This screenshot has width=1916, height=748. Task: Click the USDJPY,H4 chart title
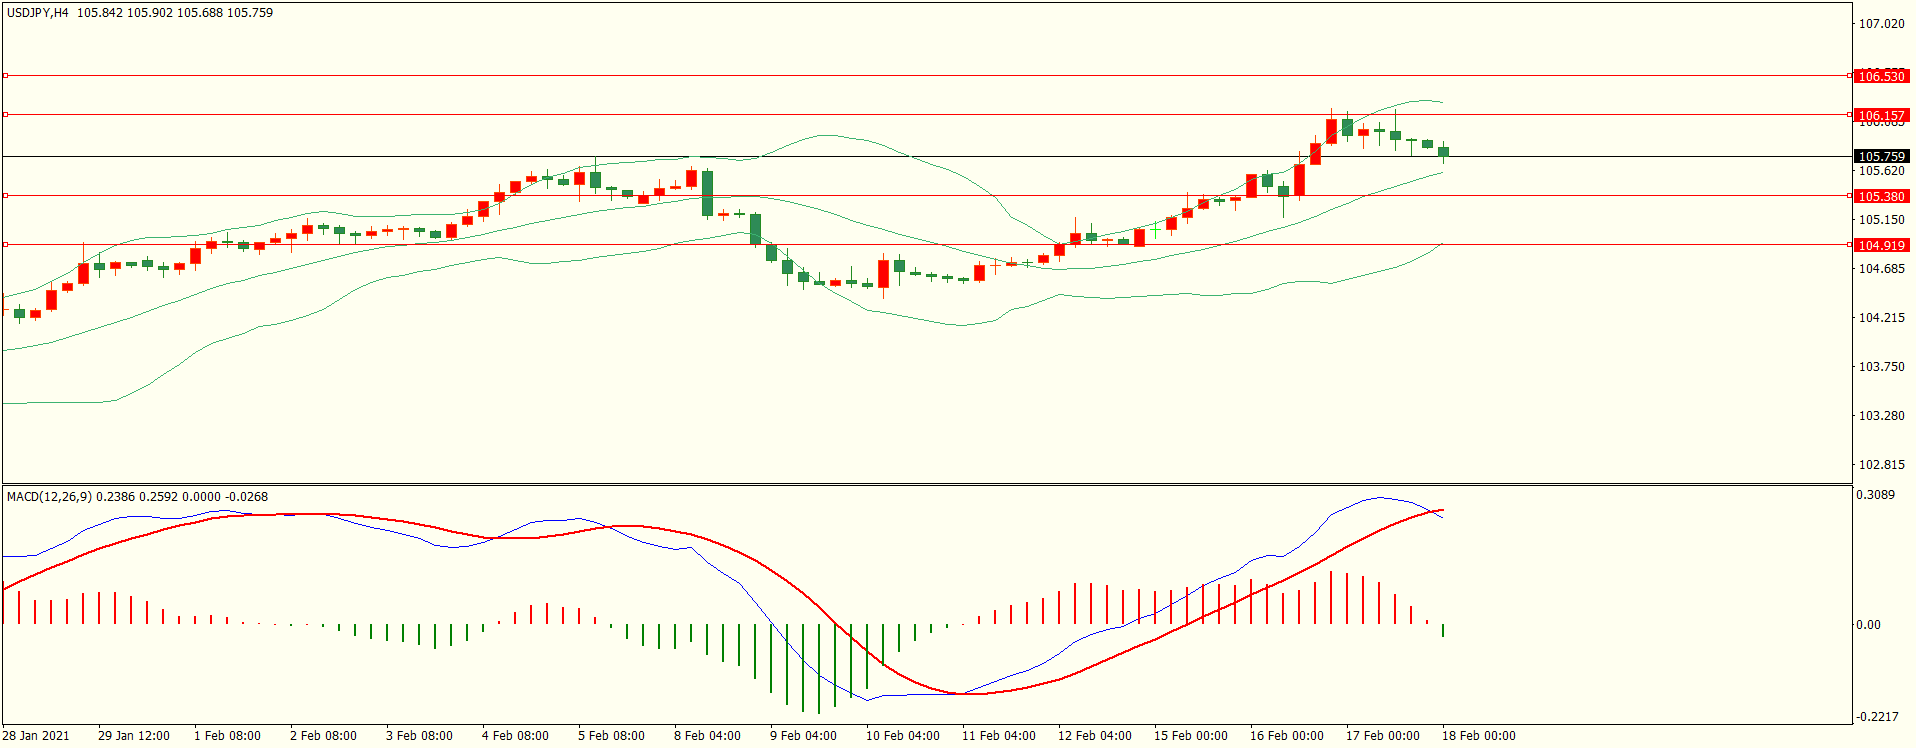(38, 13)
